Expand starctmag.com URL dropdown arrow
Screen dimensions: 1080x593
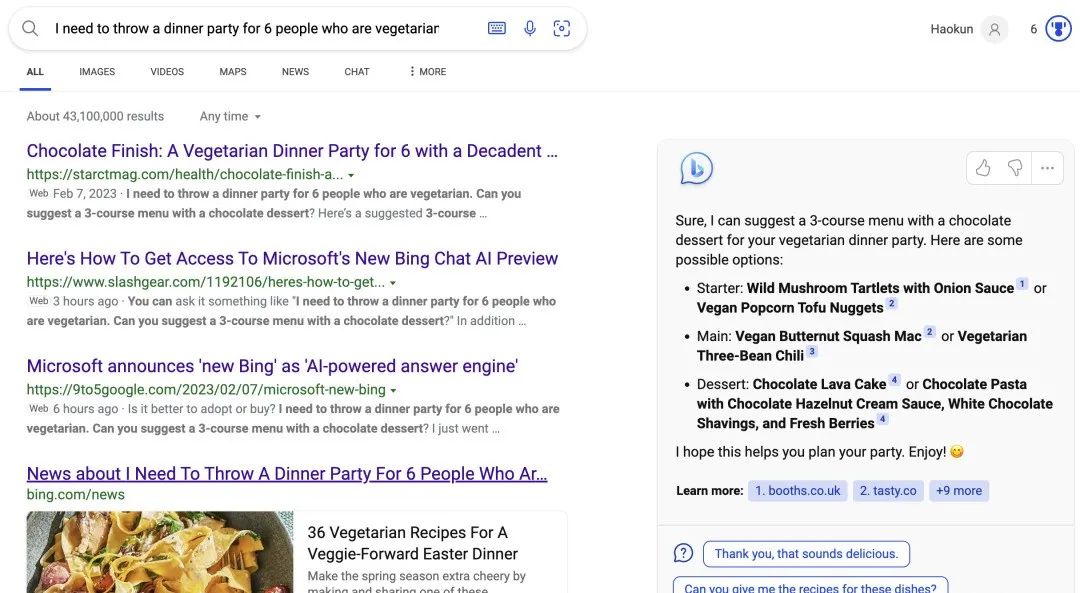pos(351,176)
